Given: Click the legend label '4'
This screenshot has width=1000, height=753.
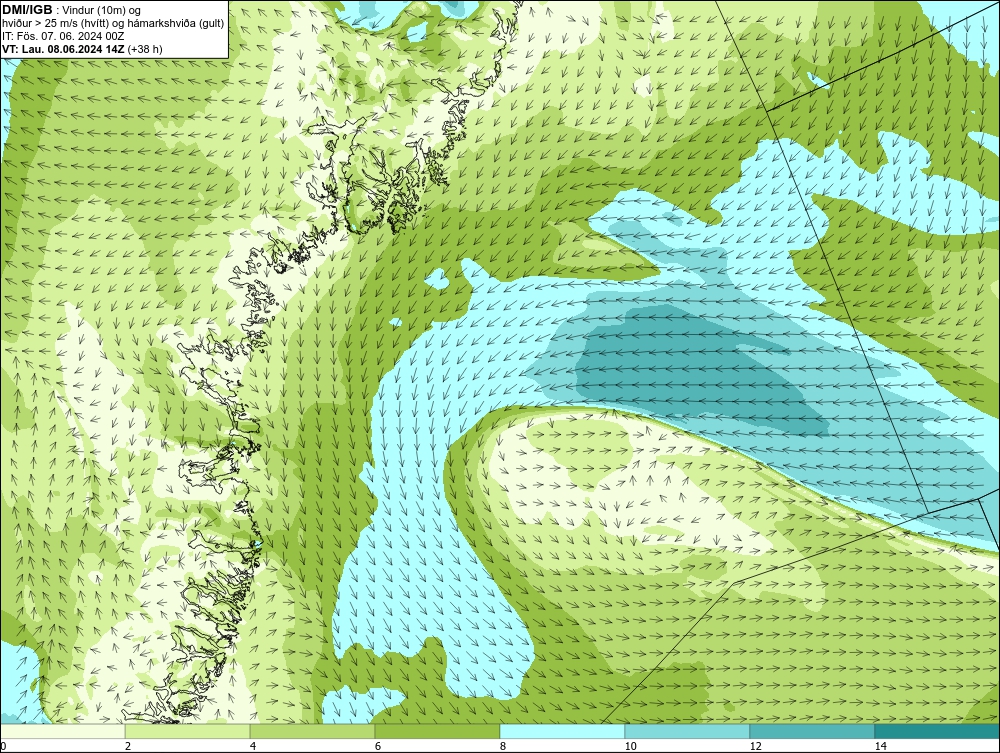Looking at the screenshot, I should coord(253,746).
